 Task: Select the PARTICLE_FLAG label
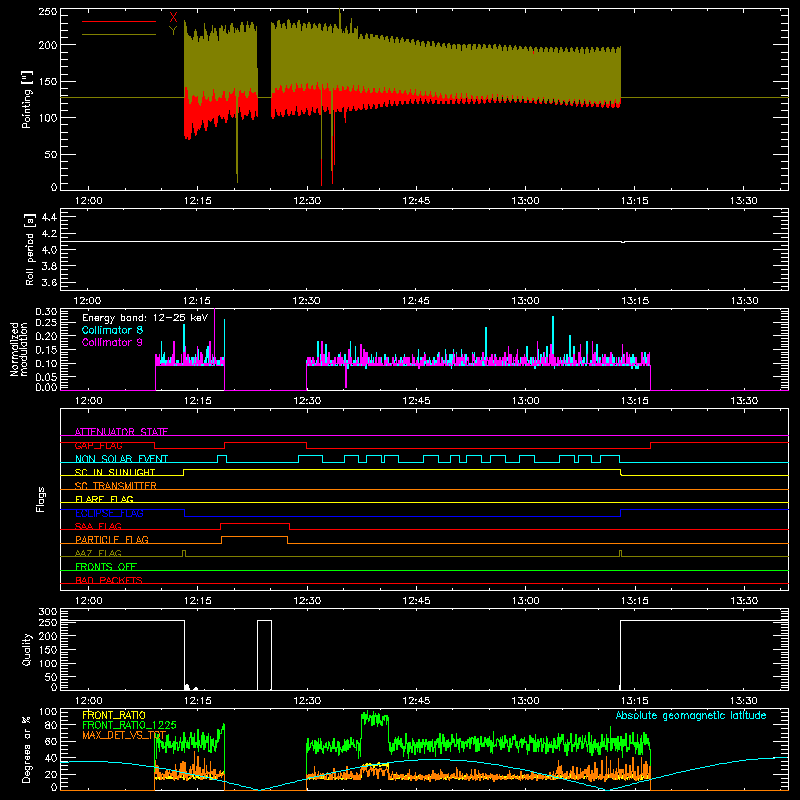(112, 539)
